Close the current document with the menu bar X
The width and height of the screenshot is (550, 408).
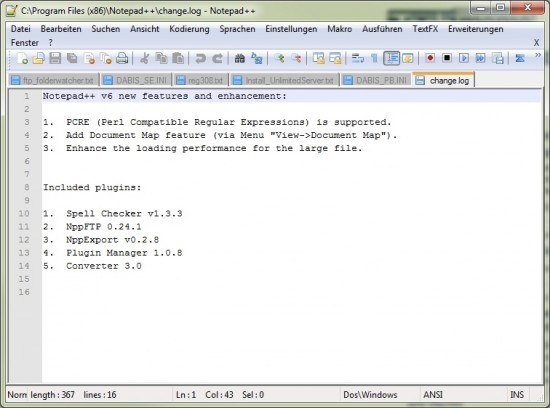tap(536, 43)
